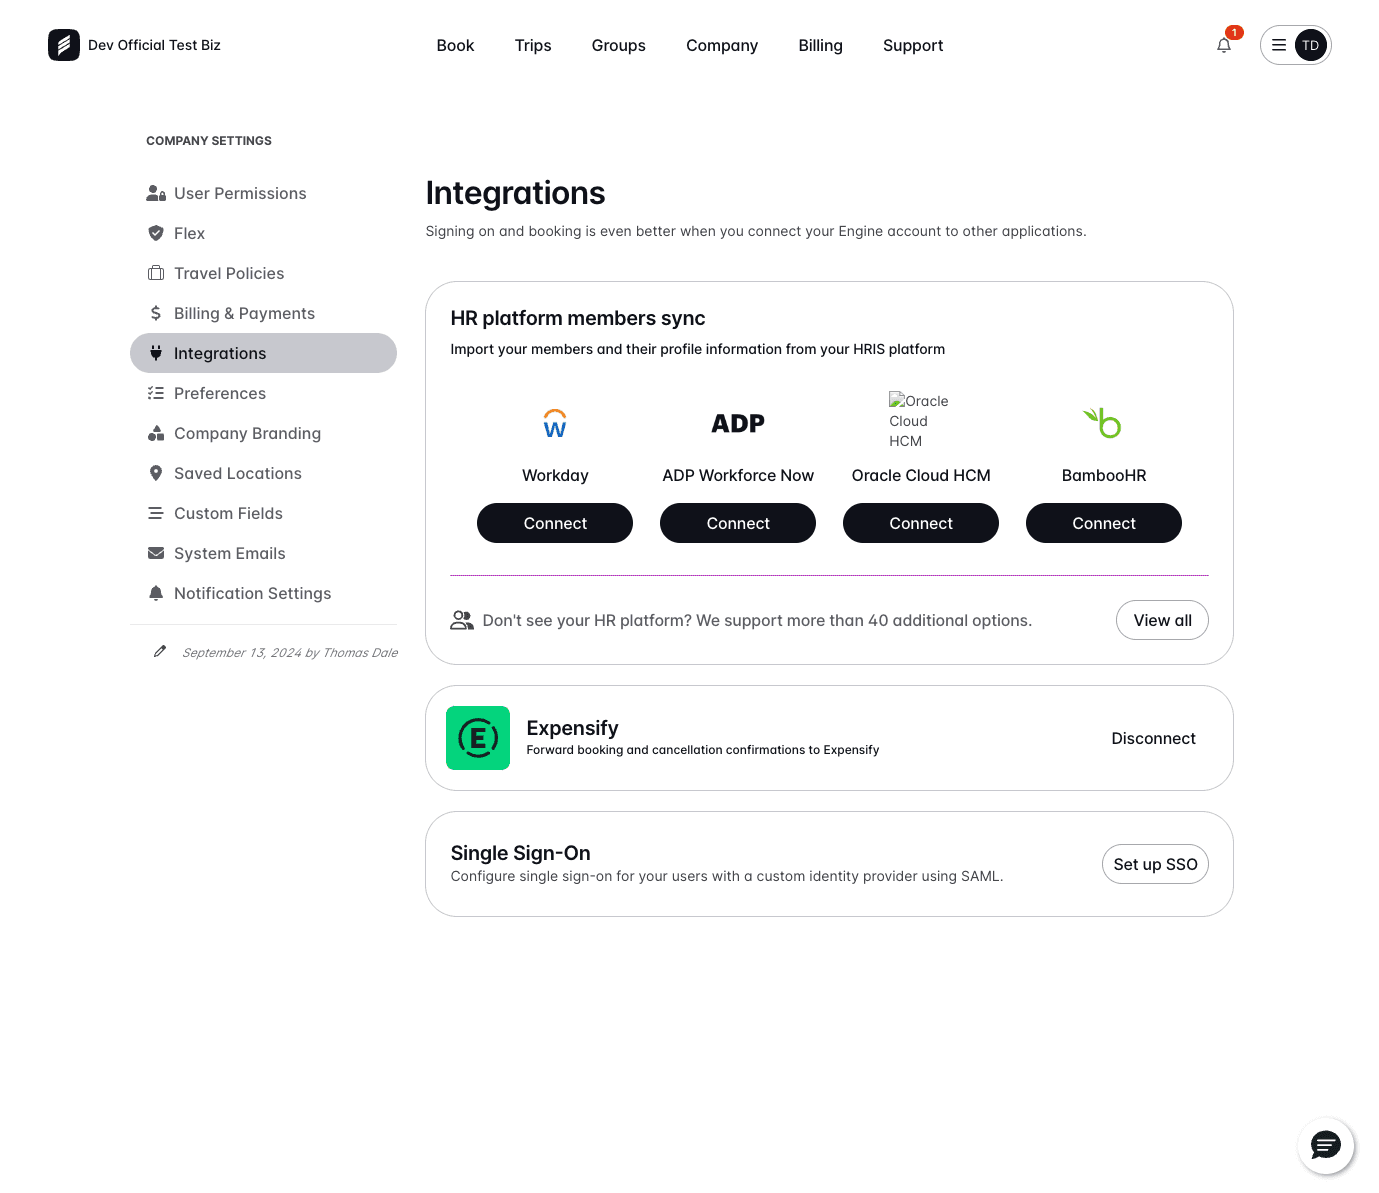Click the Expensify logo icon

(x=478, y=738)
